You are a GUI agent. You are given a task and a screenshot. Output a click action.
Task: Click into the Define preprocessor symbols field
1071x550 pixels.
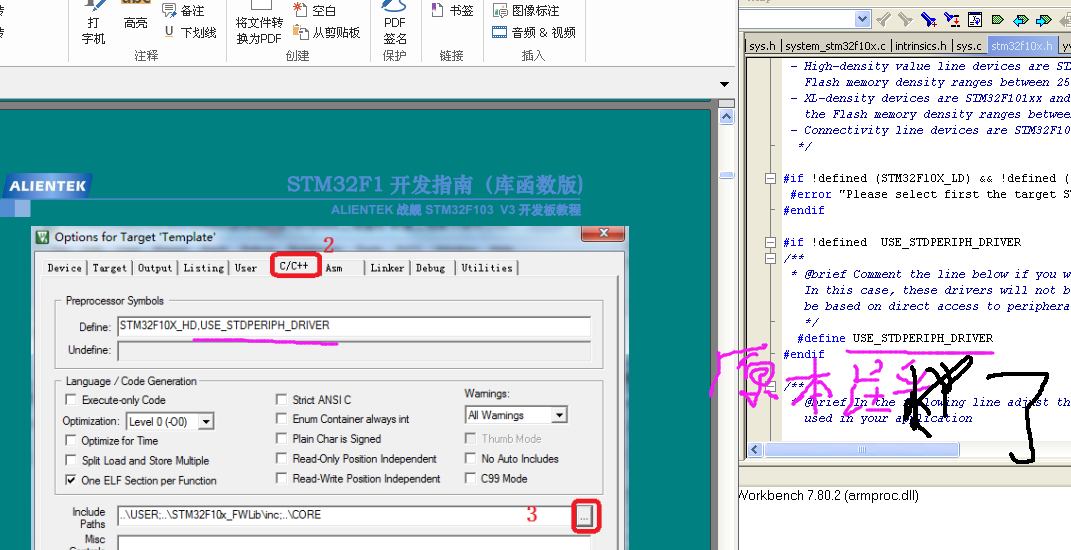tap(354, 326)
